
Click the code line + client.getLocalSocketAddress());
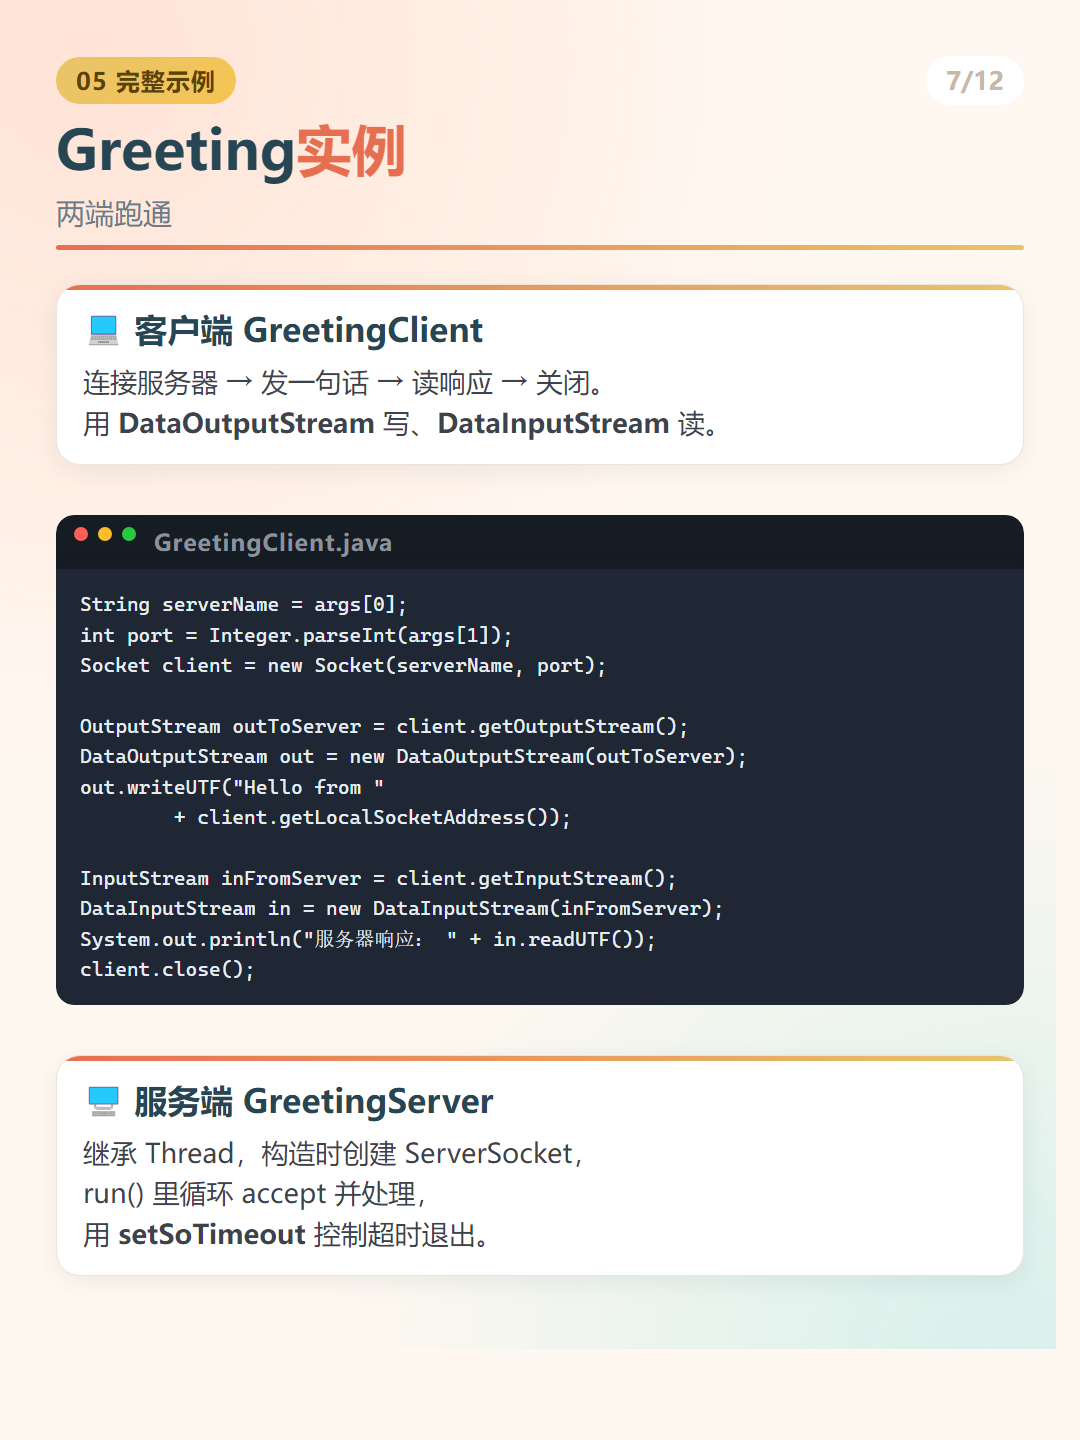point(372,817)
